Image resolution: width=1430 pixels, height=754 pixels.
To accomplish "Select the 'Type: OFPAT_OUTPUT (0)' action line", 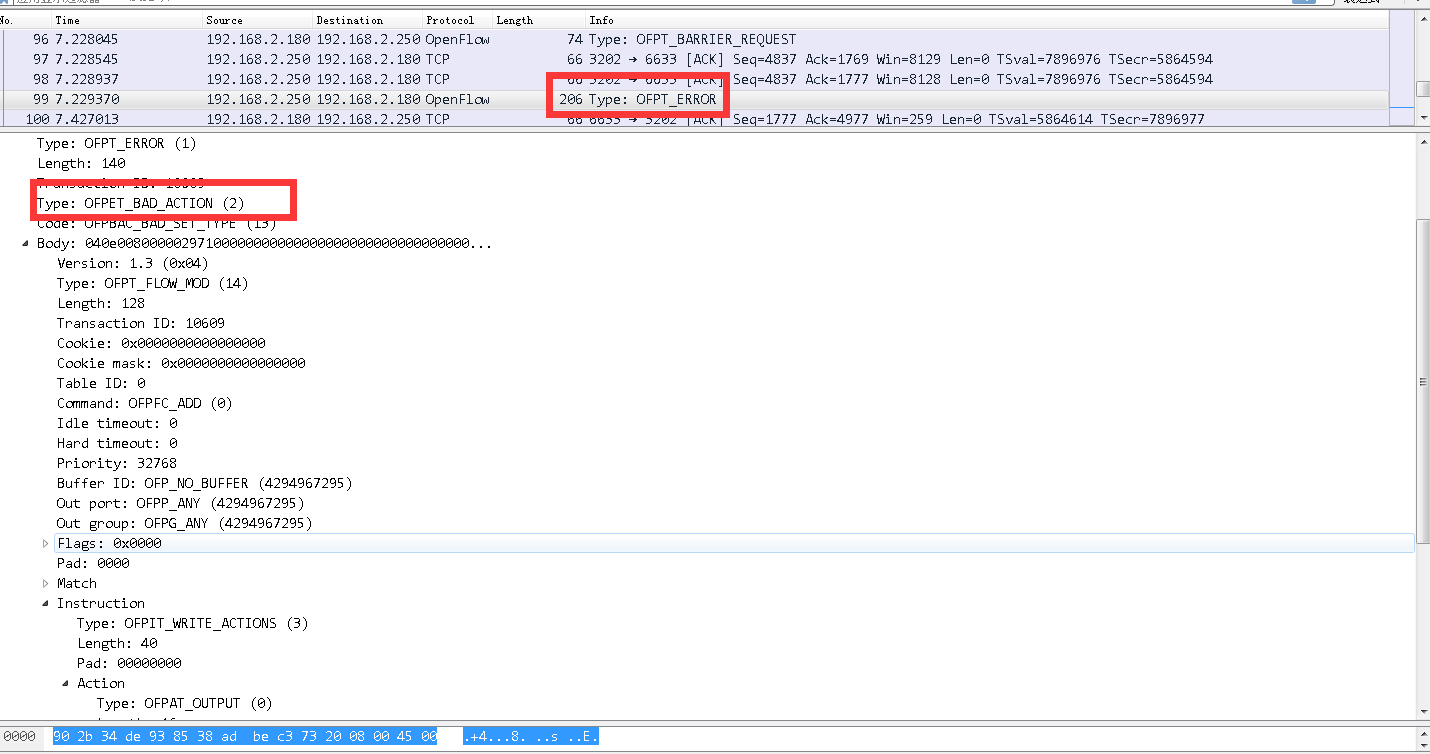I will click(x=184, y=703).
